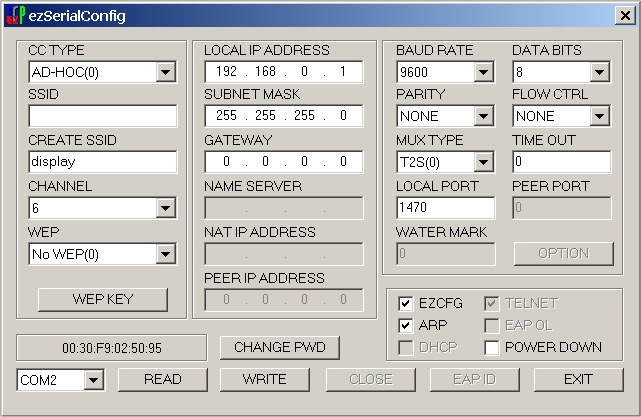Open the FLOW CTRL dropdown

pyautogui.click(x=600, y=116)
